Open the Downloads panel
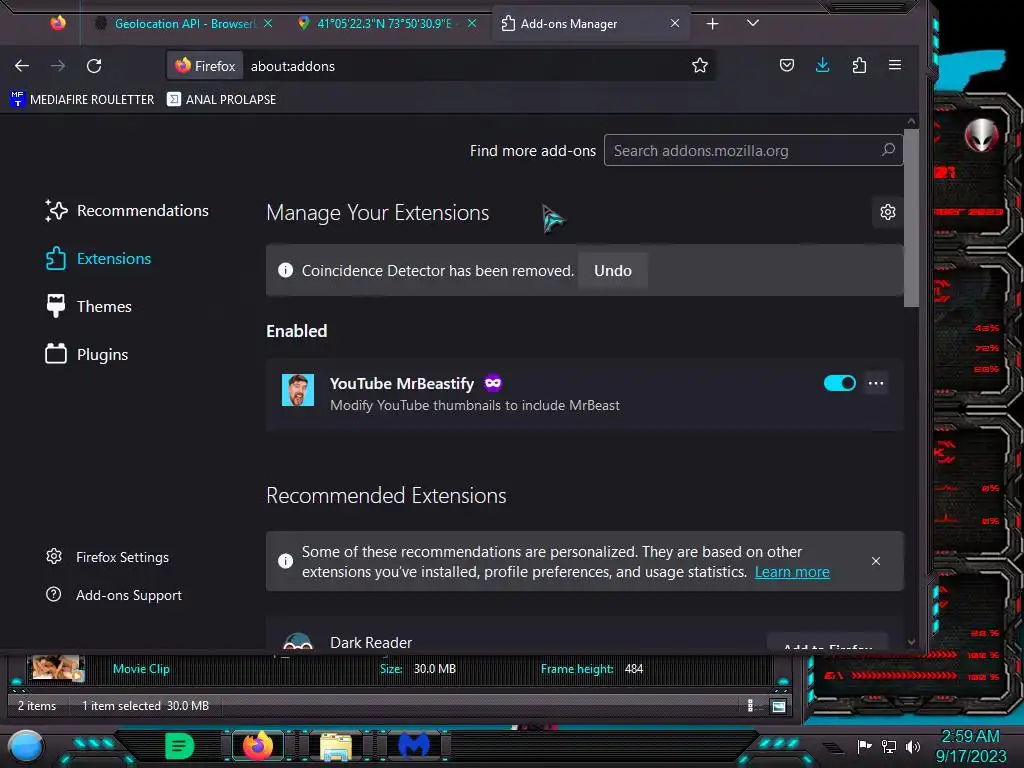The width and height of the screenshot is (1024, 768). tap(823, 65)
